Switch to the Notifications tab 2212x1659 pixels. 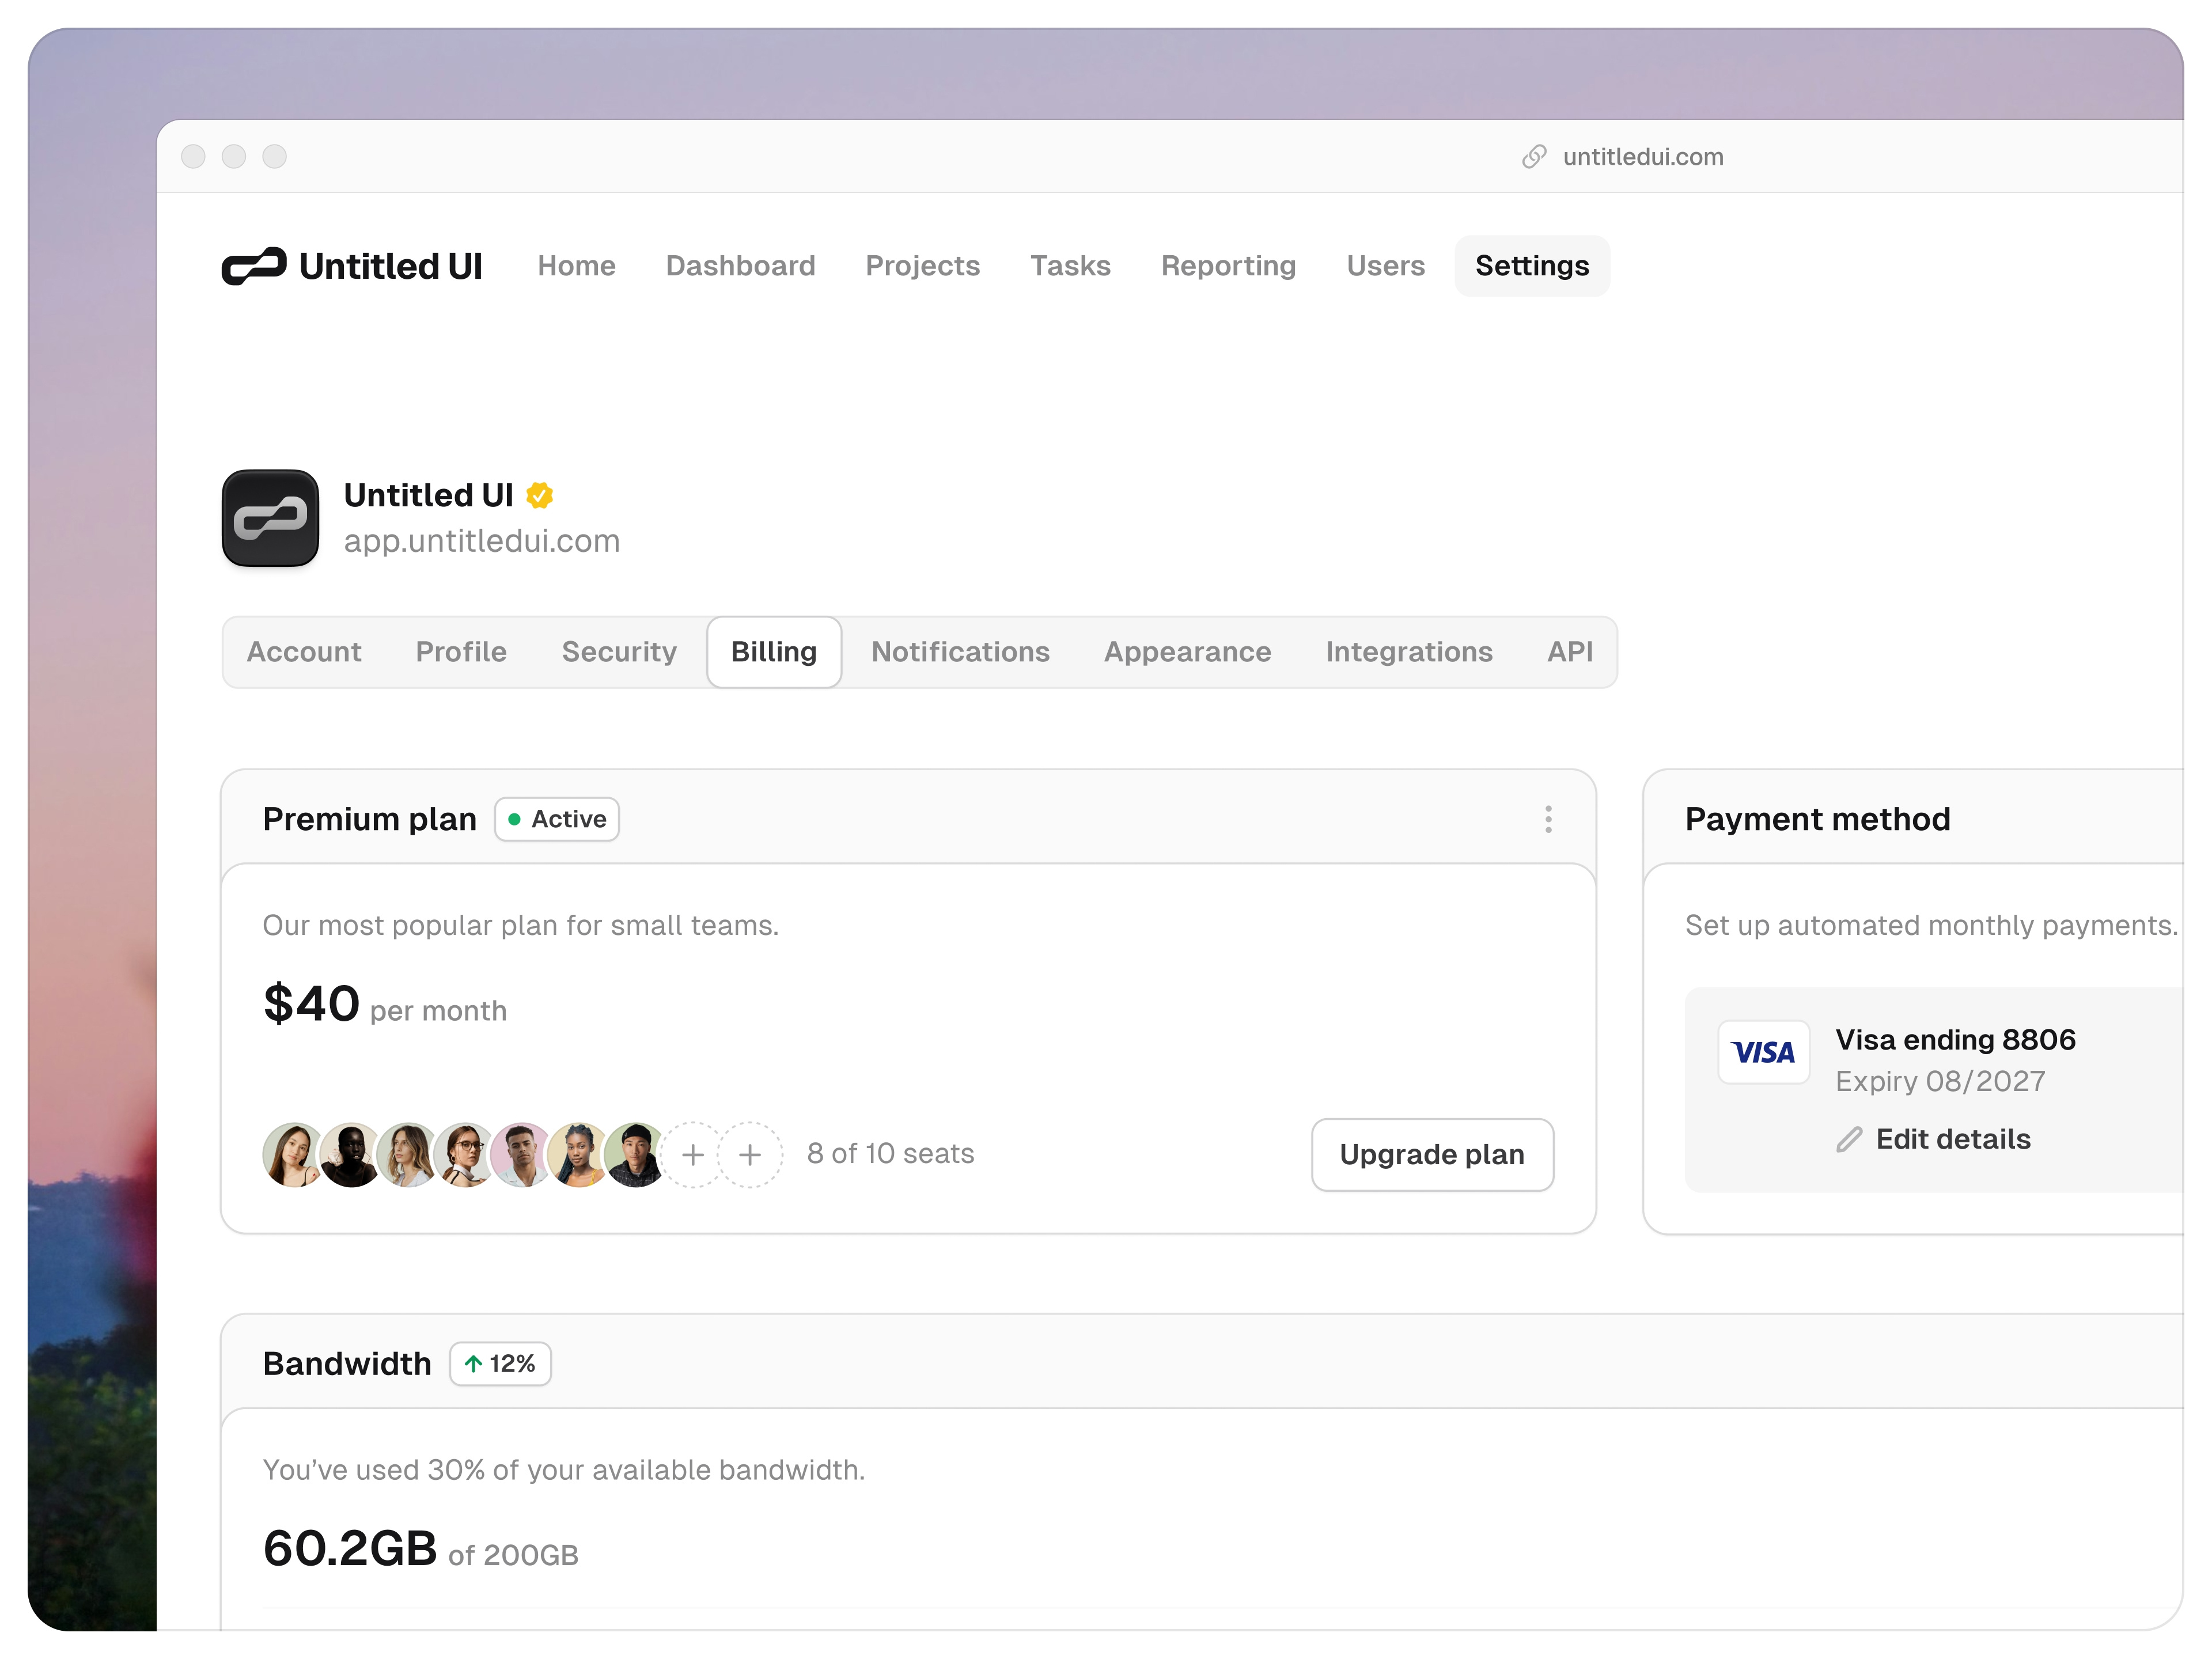960,652
